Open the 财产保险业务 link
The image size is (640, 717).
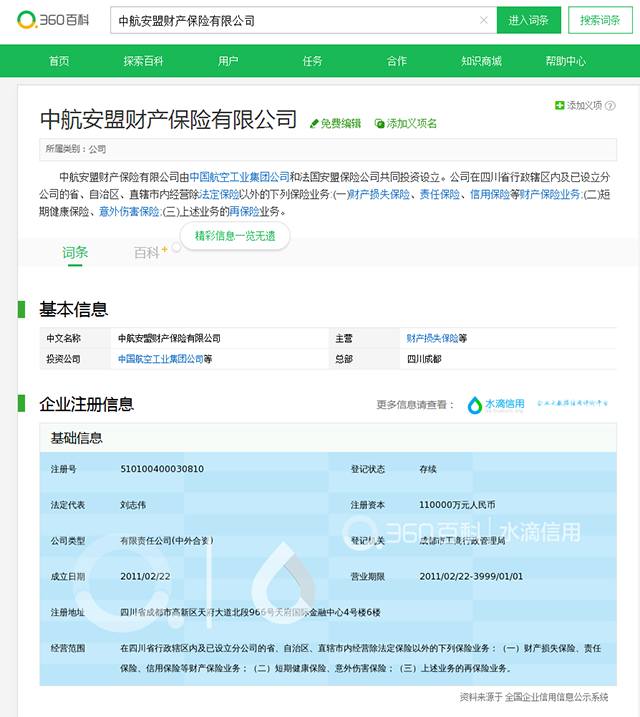point(550,194)
